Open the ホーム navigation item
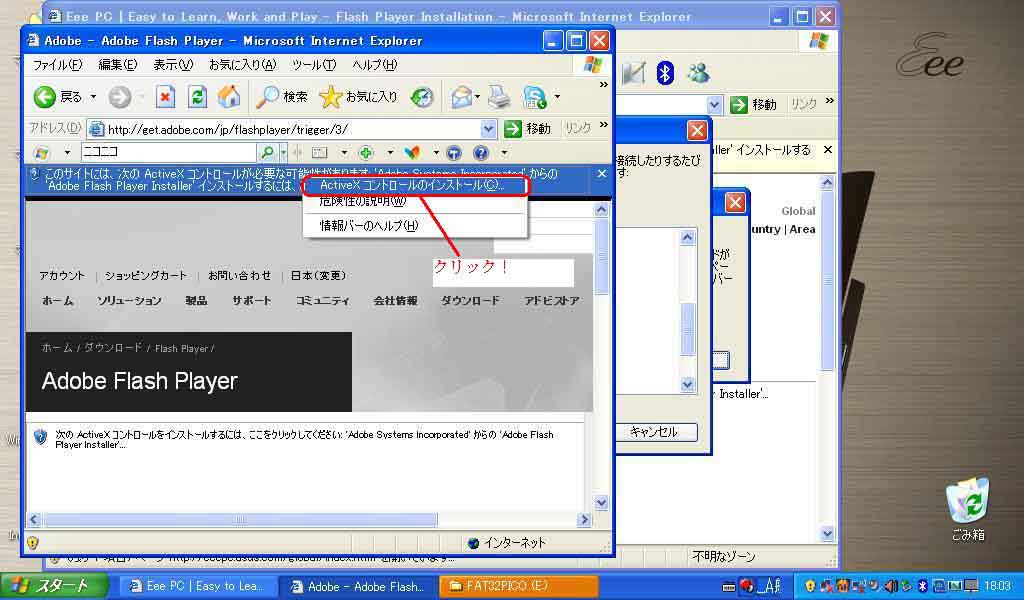Screen dimensions: 1024x600 [x=57, y=301]
